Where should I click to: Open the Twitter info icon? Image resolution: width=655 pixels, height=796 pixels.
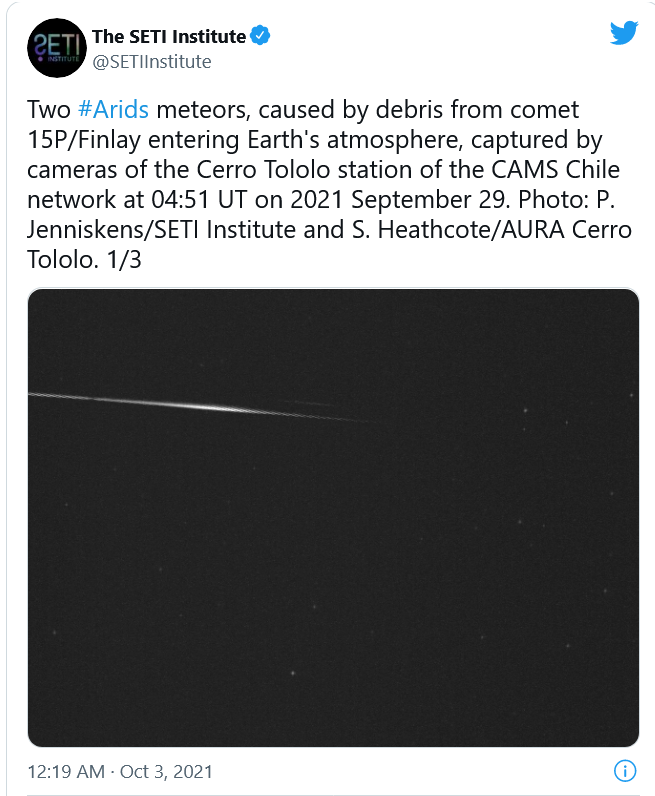pyautogui.click(x=624, y=771)
